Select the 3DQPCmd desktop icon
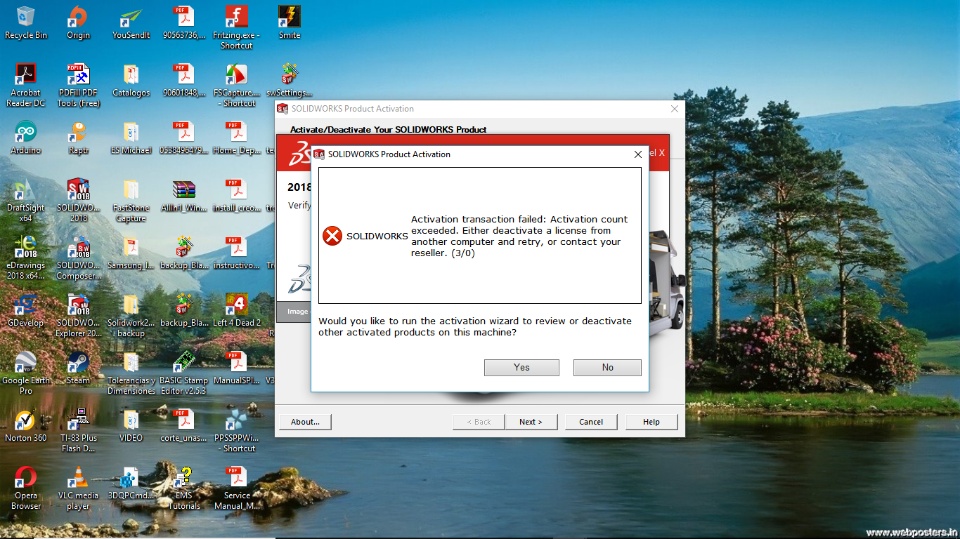960x539 pixels. click(x=131, y=483)
